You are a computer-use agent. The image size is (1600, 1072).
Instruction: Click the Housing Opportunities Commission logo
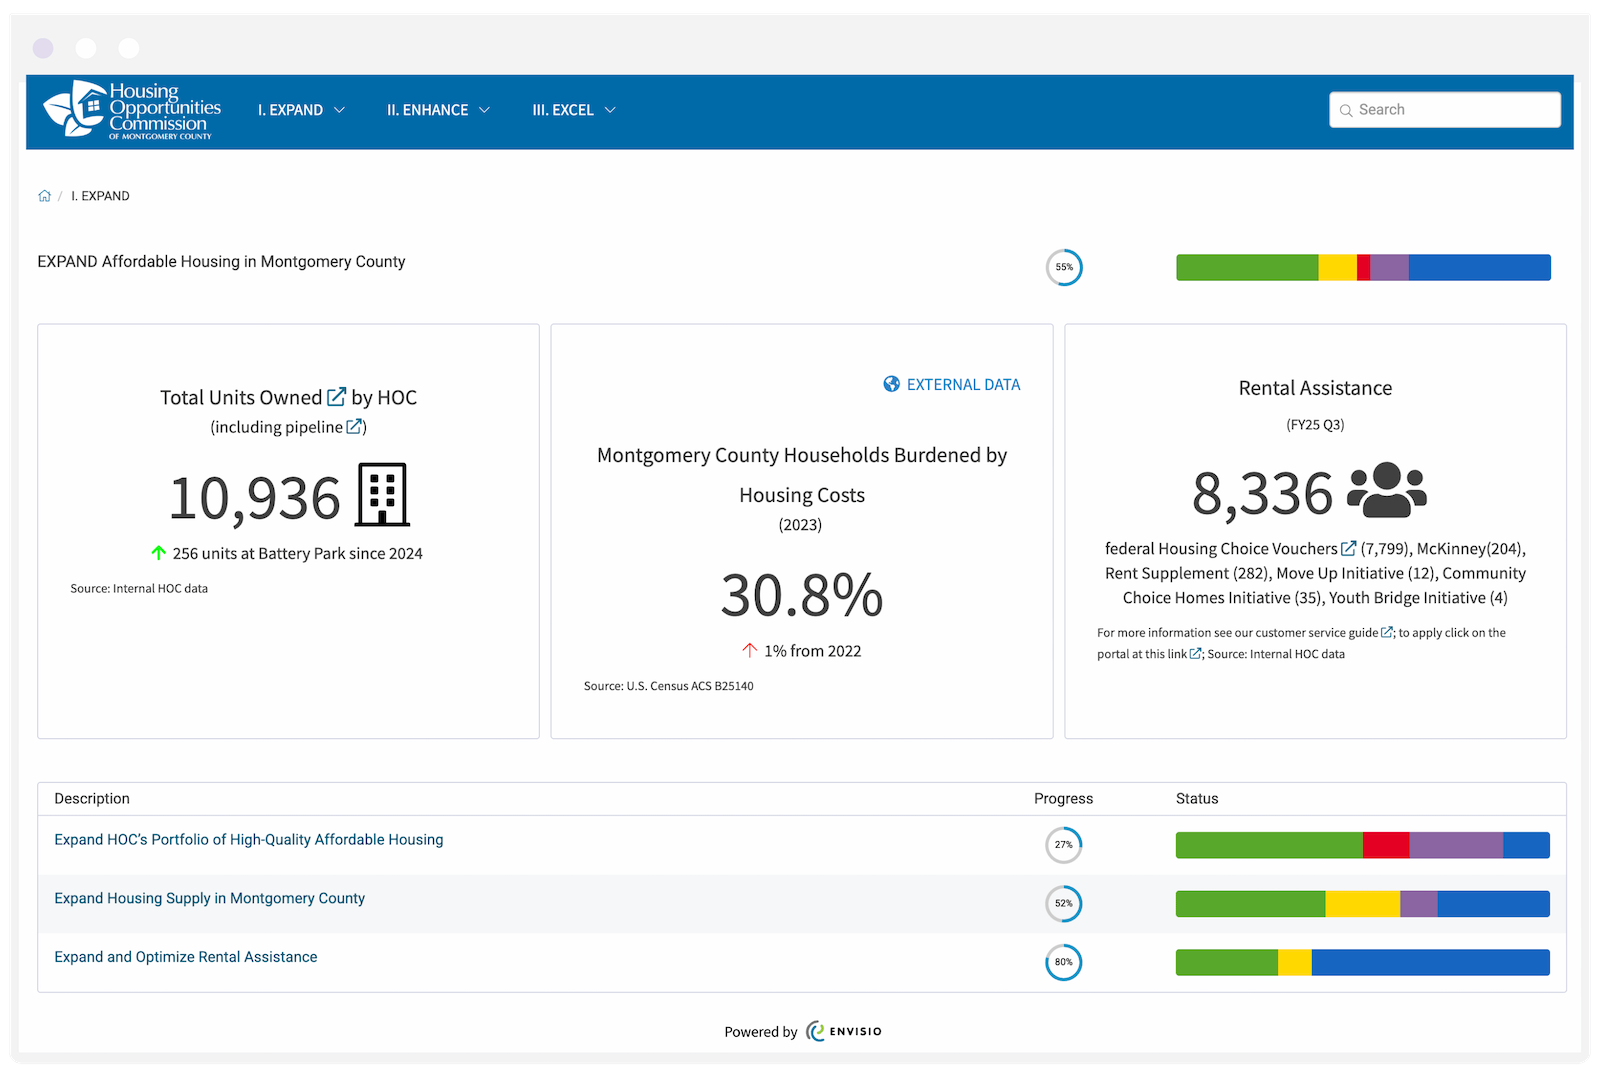pos(130,111)
